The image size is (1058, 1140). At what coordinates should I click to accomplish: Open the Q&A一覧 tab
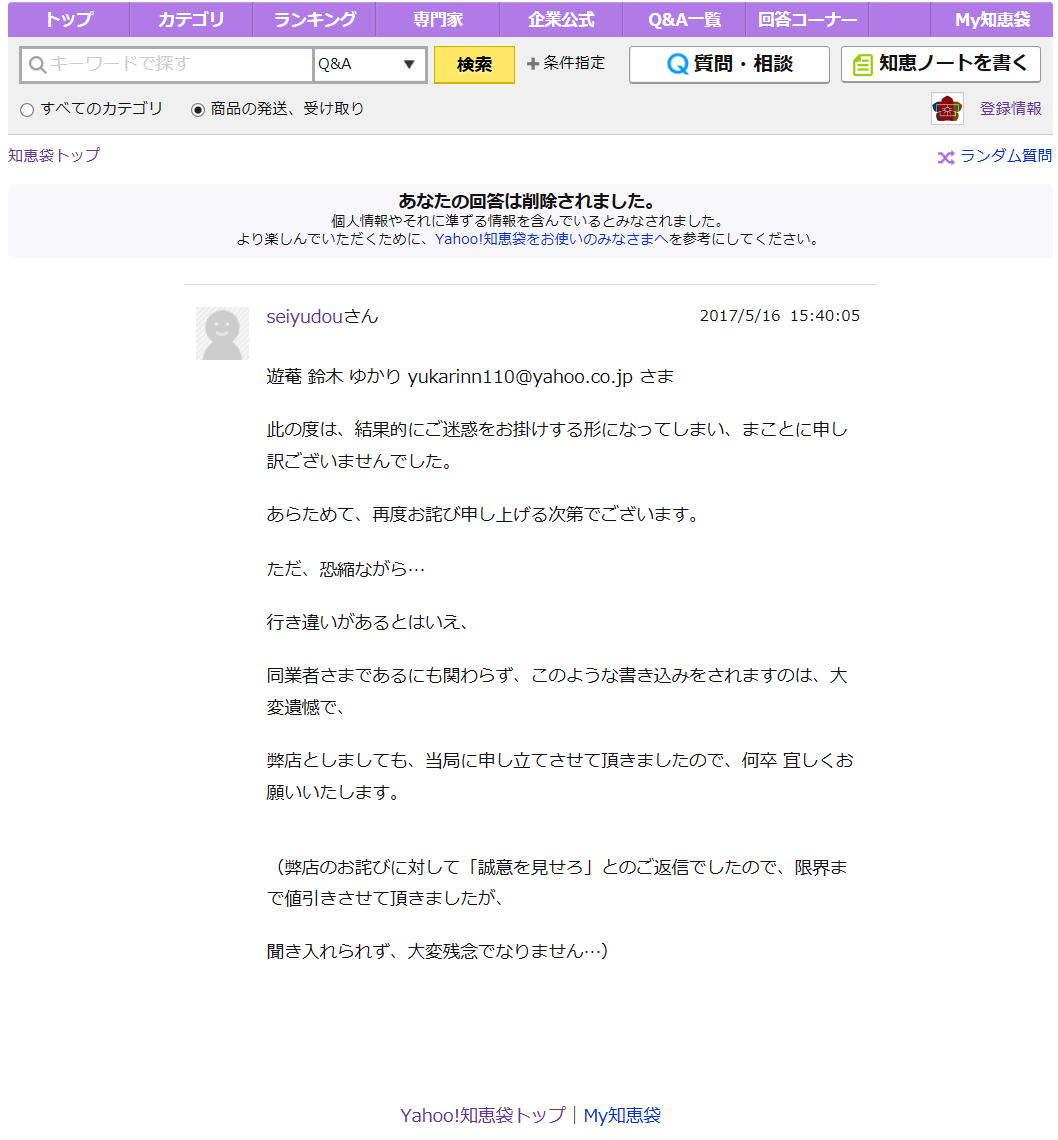click(684, 19)
